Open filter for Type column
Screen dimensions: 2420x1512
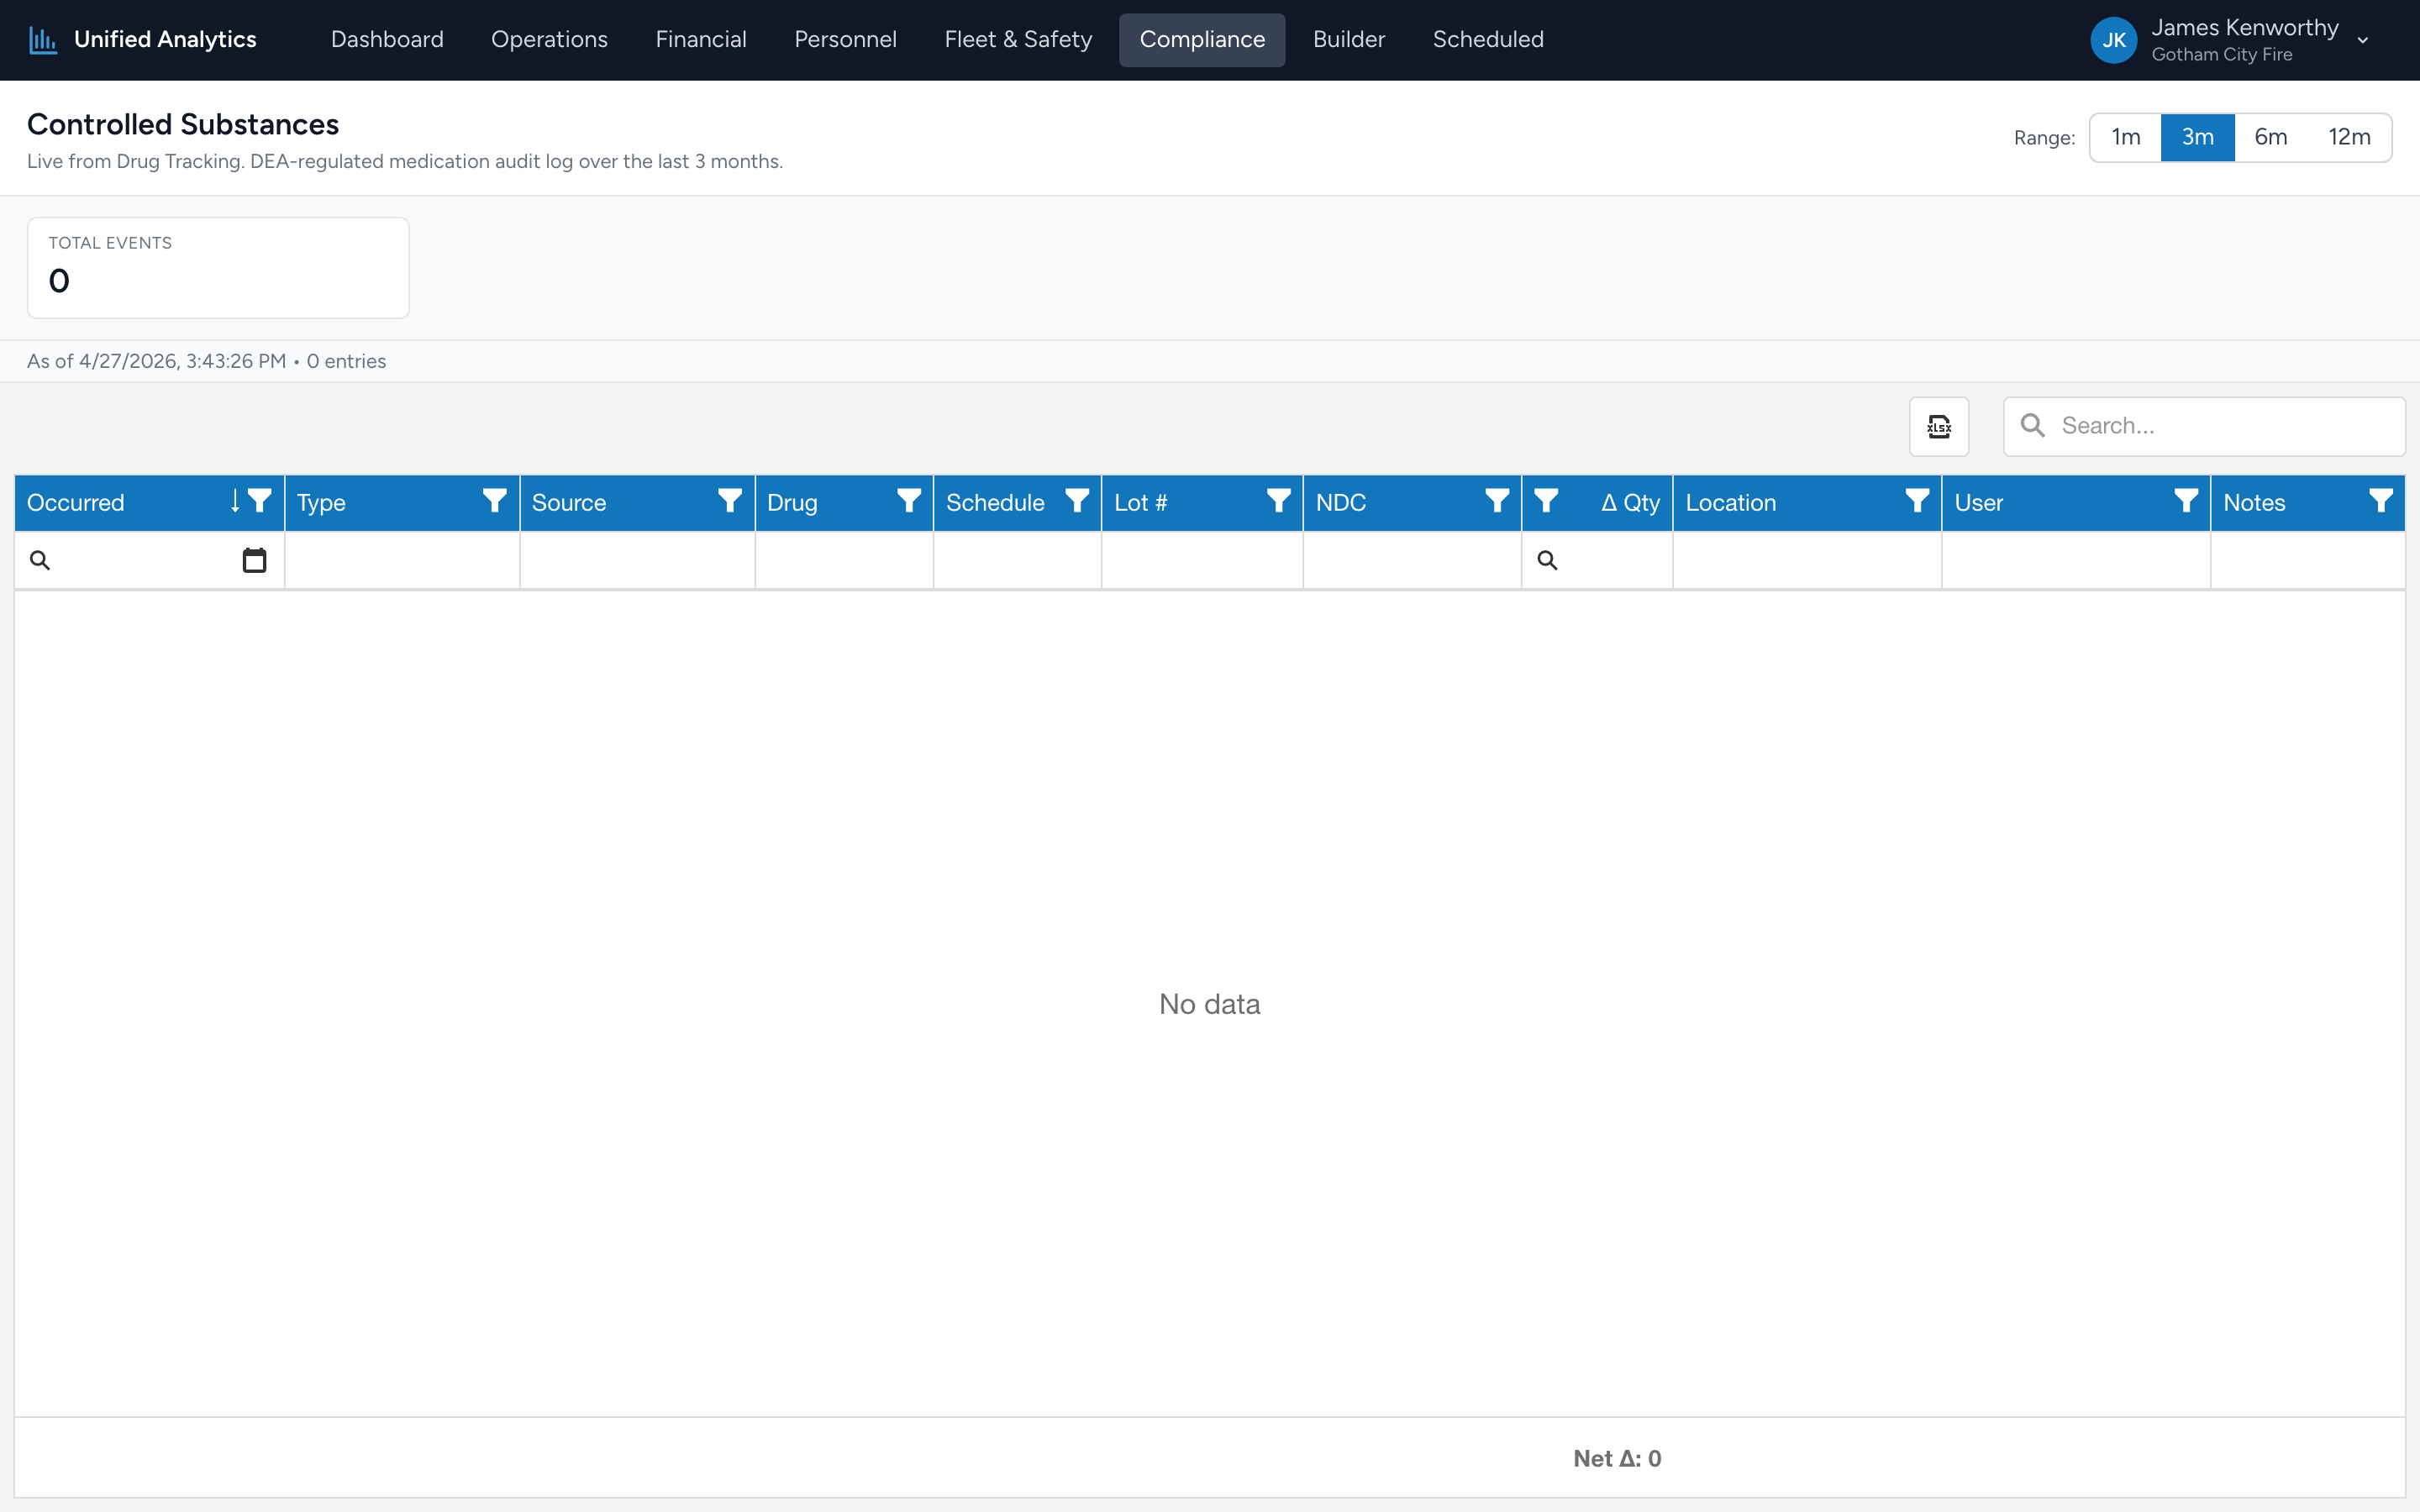(x=495, y=501)
